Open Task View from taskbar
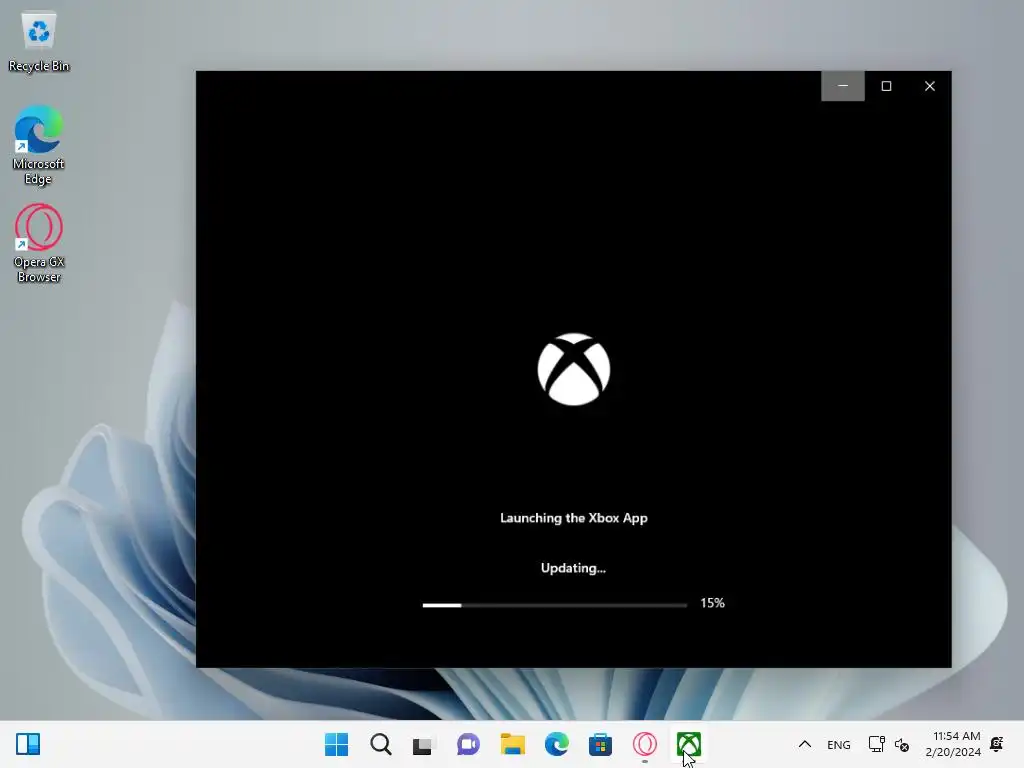This screenshot has height=768, width=1024. [424, 744]
